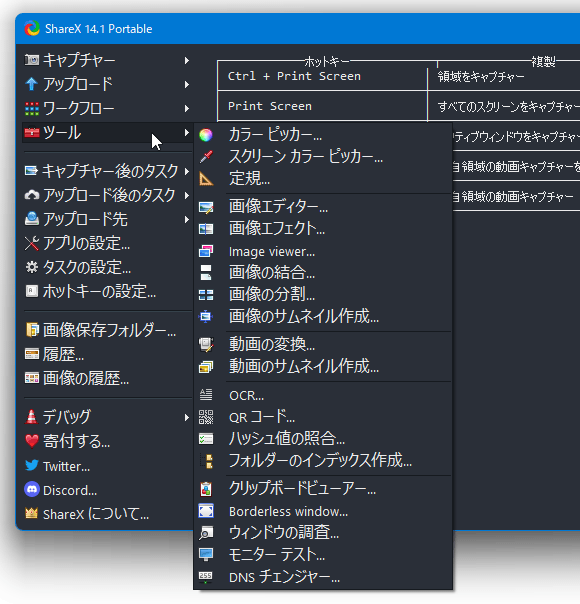This screenshot has width=580, height=604.
Task: Click the Borderless window icon
Action: [206, 511]
